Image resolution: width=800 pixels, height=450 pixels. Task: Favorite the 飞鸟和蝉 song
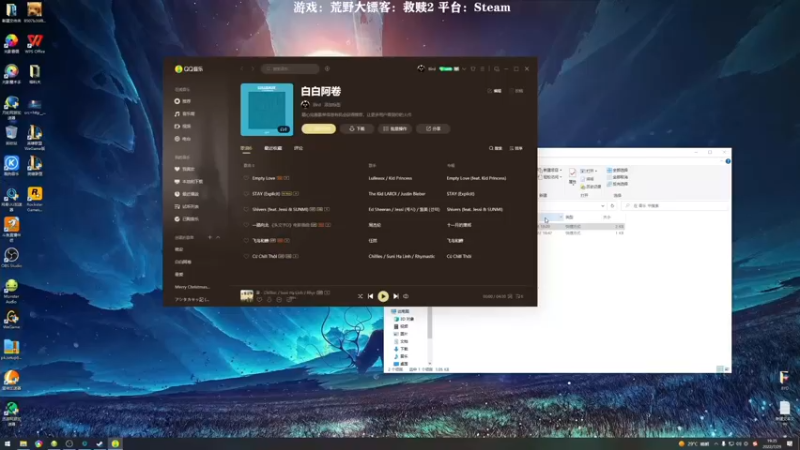[246, 240]
